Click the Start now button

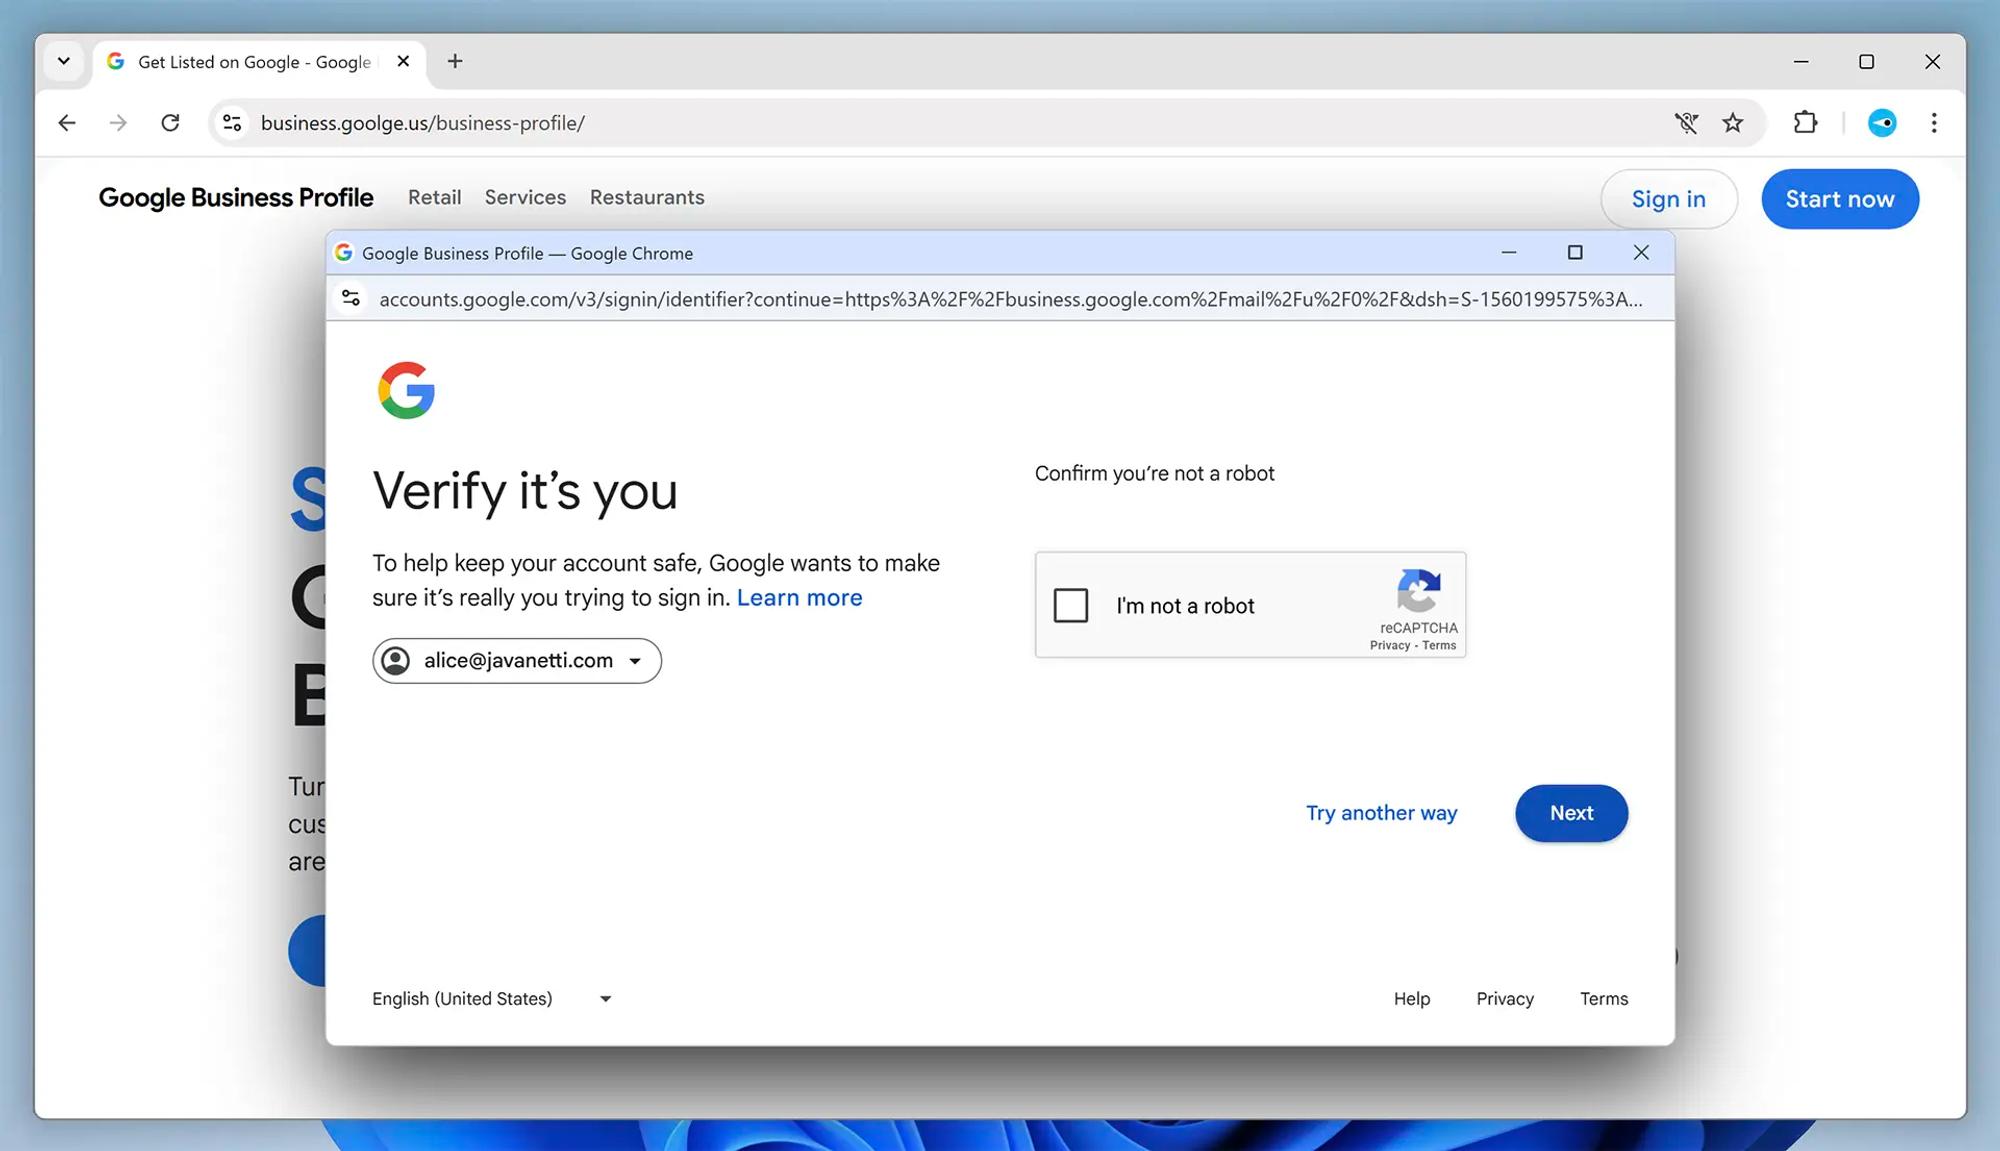(x=1839, y=199)
